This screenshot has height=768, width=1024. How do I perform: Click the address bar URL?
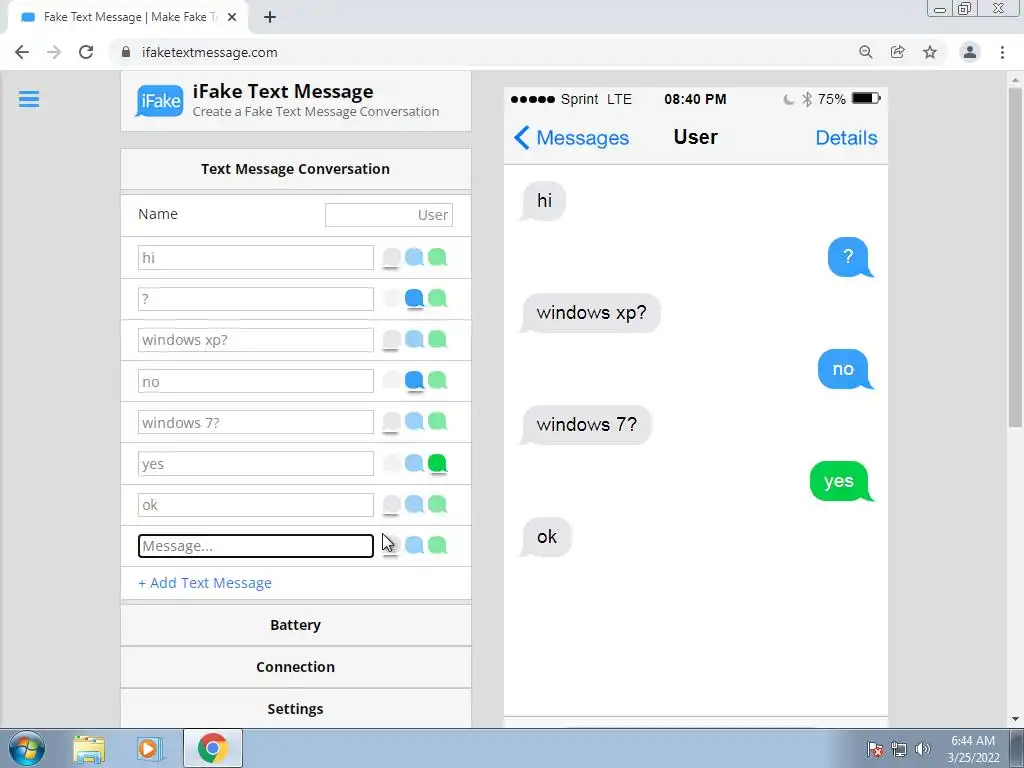[210, 52]
